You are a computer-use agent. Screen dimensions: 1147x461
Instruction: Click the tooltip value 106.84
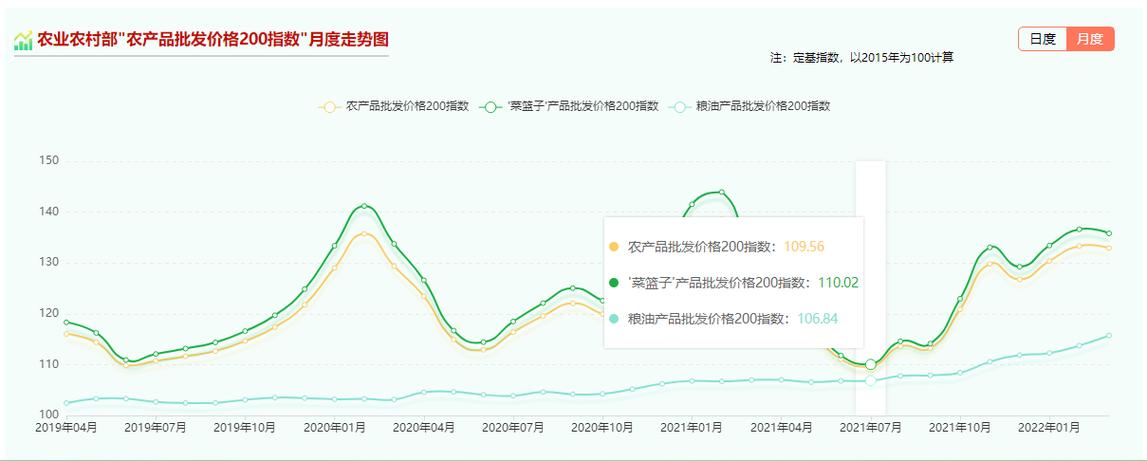coord(817,318)
